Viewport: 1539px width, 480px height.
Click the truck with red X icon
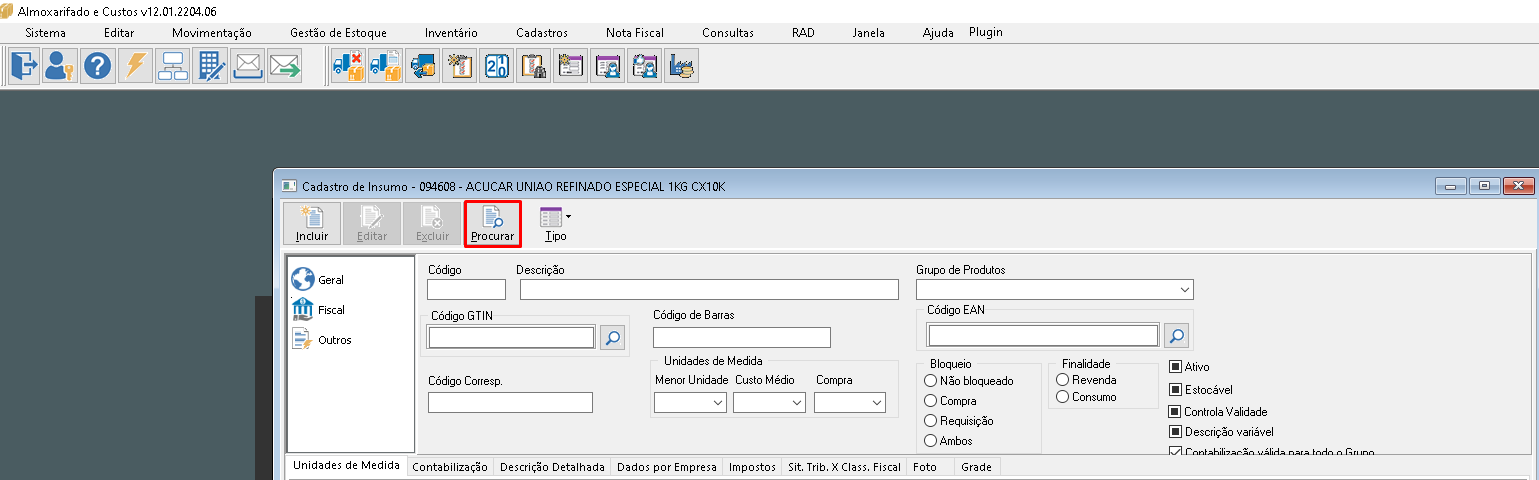click(348, 66)
